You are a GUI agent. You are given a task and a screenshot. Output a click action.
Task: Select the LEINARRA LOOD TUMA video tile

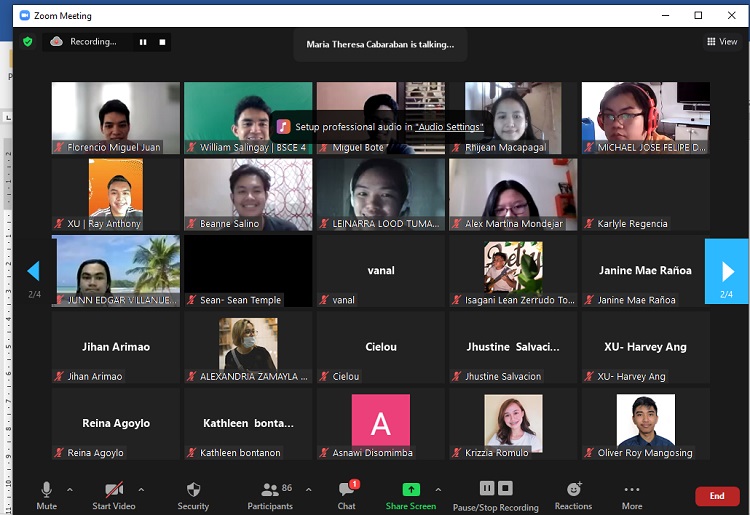pyautogui.click(x=381, y=195)
